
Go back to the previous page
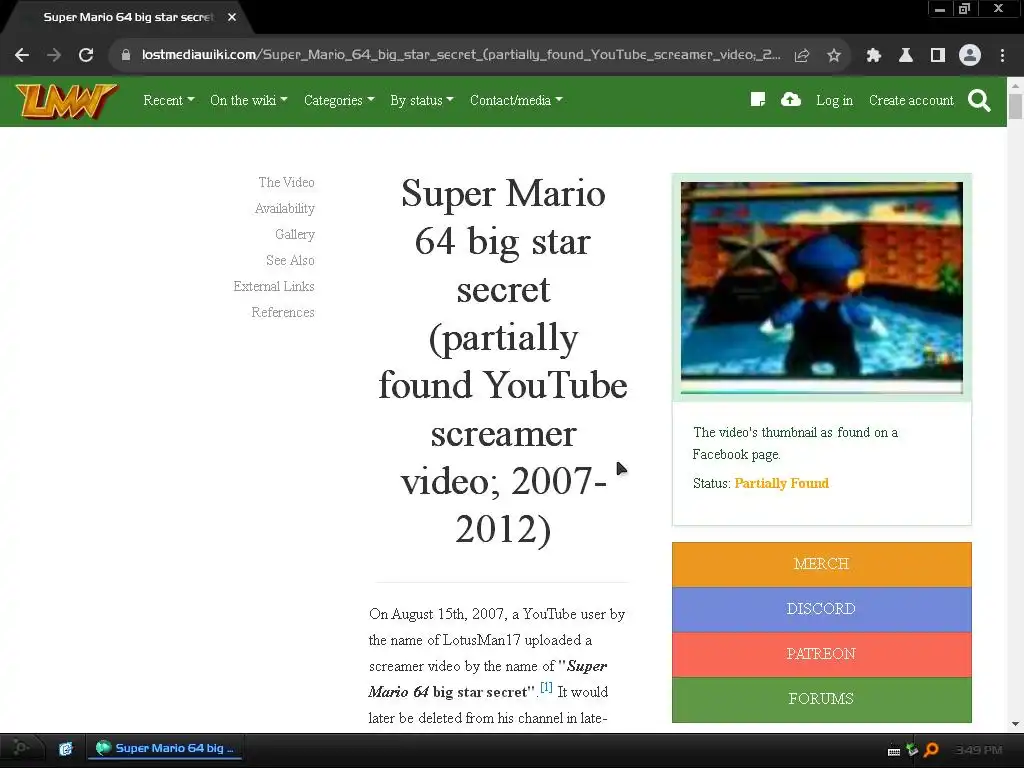[x=22, y=56]
